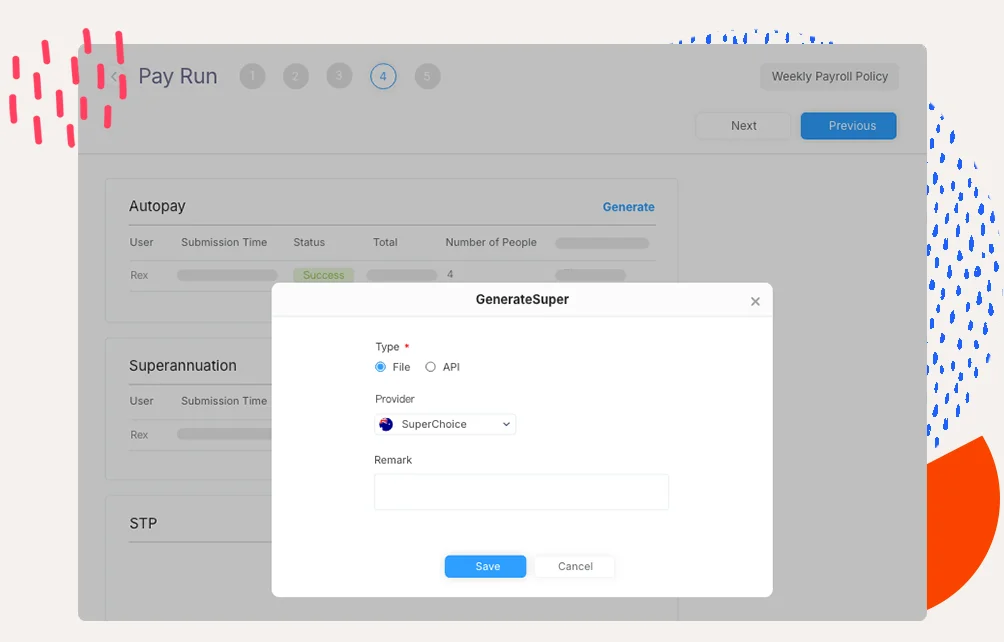Advance to pay run step 5
Screen dimensions: 1004x642
coord(427,77)
